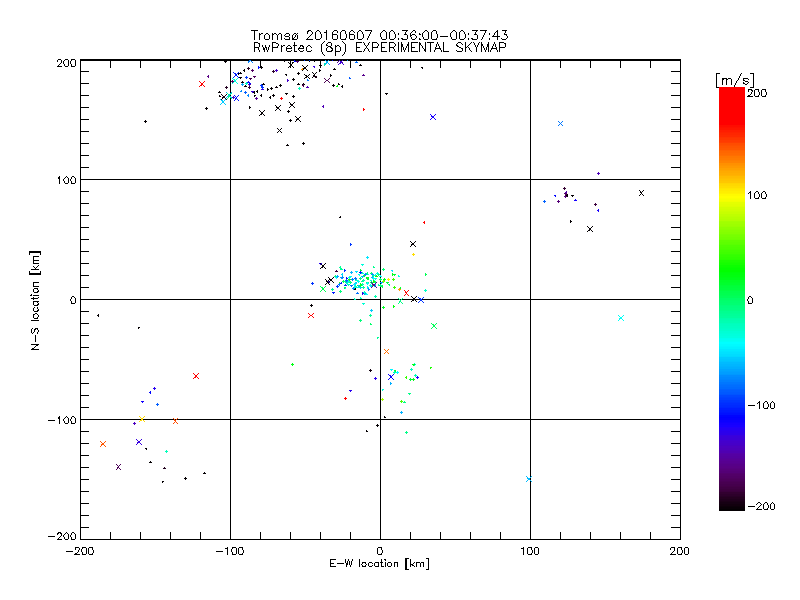Select orange X marker near E-W -185, N-S -120
Screen dimensions: 800x600
tap(103, 444)
